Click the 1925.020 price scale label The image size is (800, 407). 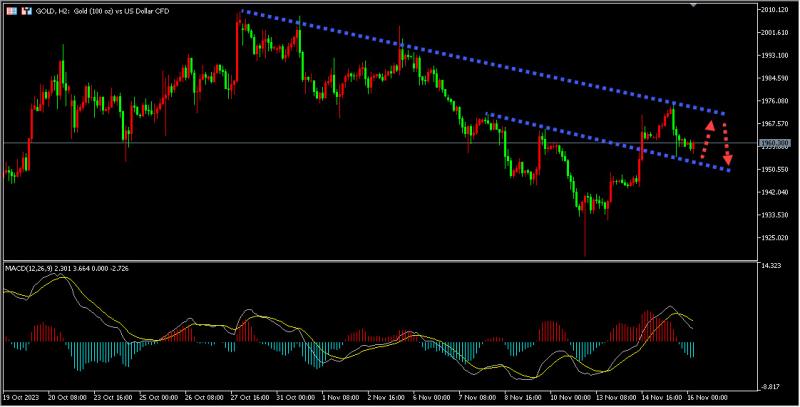point(775,238)
